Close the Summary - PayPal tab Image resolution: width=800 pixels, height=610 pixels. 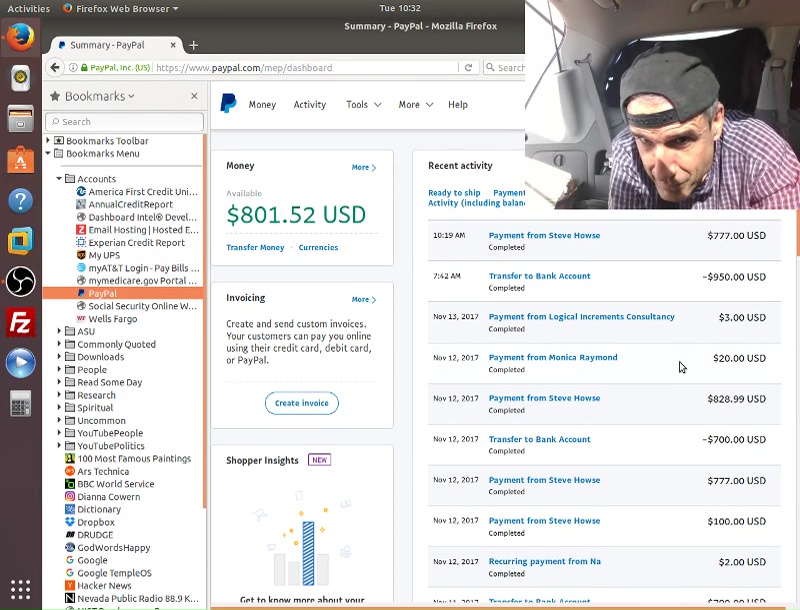[173, 45]
